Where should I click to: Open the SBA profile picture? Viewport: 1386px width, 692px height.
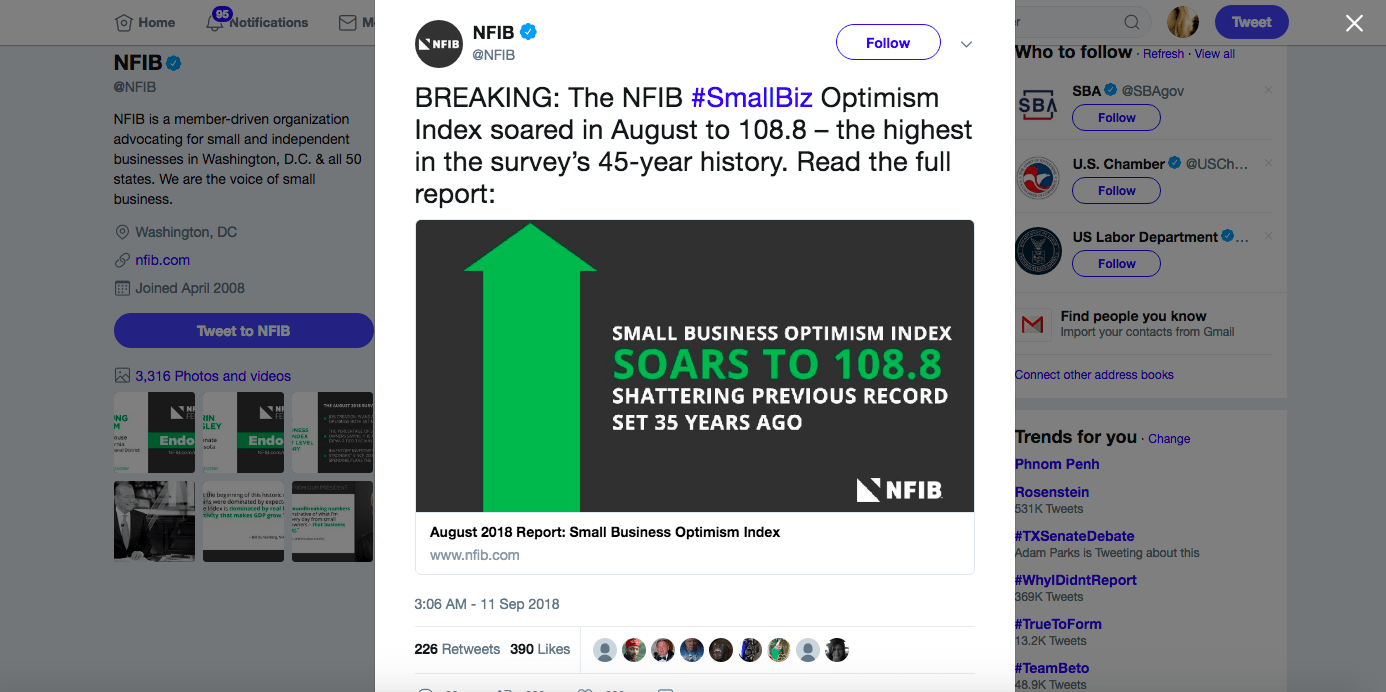click(1038, 104)
